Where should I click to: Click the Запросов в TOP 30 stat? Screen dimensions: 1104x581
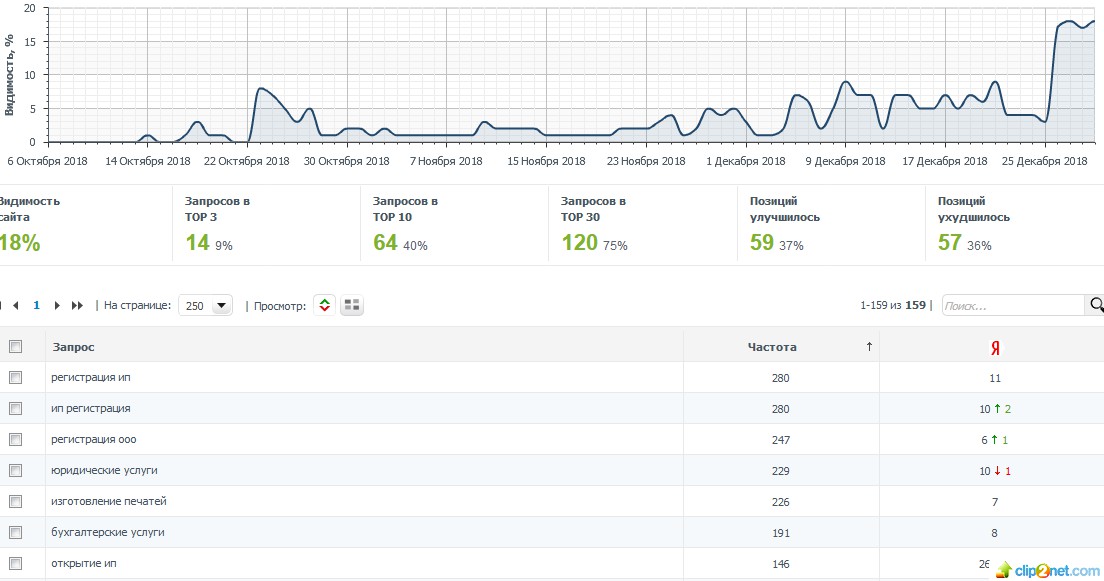(x=594, y=224)
